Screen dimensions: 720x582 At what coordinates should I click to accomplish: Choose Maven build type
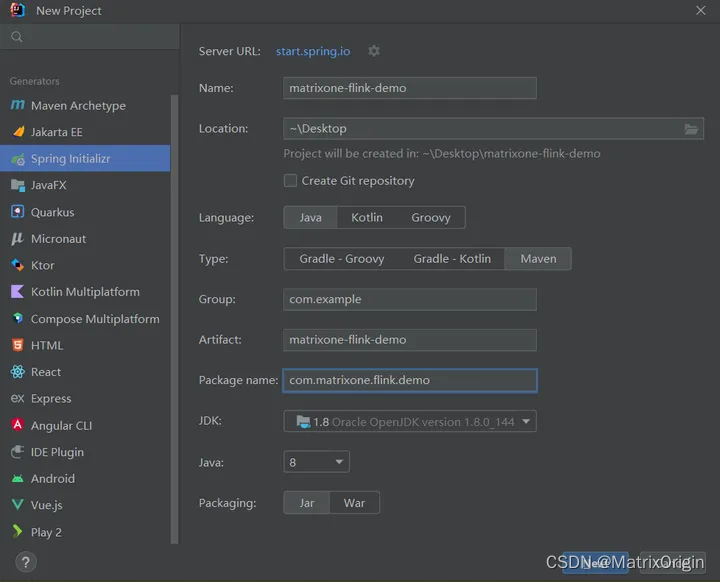[x=538, y=259]
